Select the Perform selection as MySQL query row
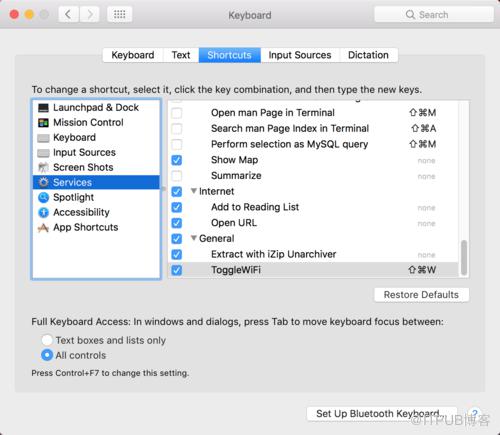 [x=313, y=144]
